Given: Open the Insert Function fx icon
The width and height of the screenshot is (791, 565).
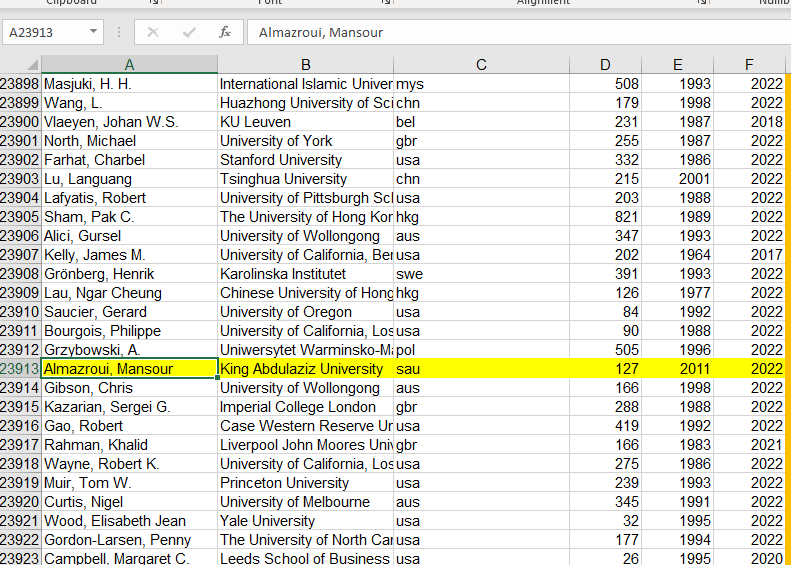Looking at the screenshot, I should tap(225, 32).
